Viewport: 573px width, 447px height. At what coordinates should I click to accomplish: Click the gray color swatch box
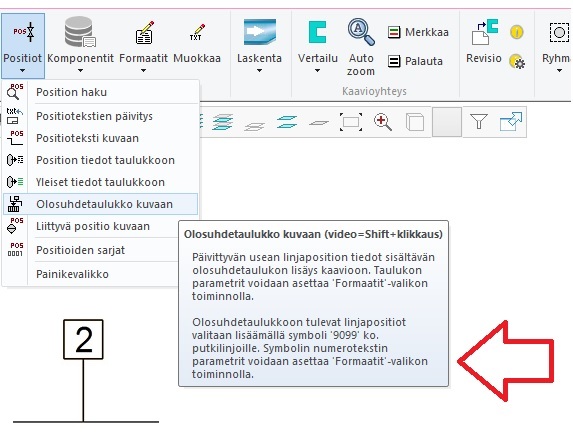pyautogui.click(x=447, y=122)
